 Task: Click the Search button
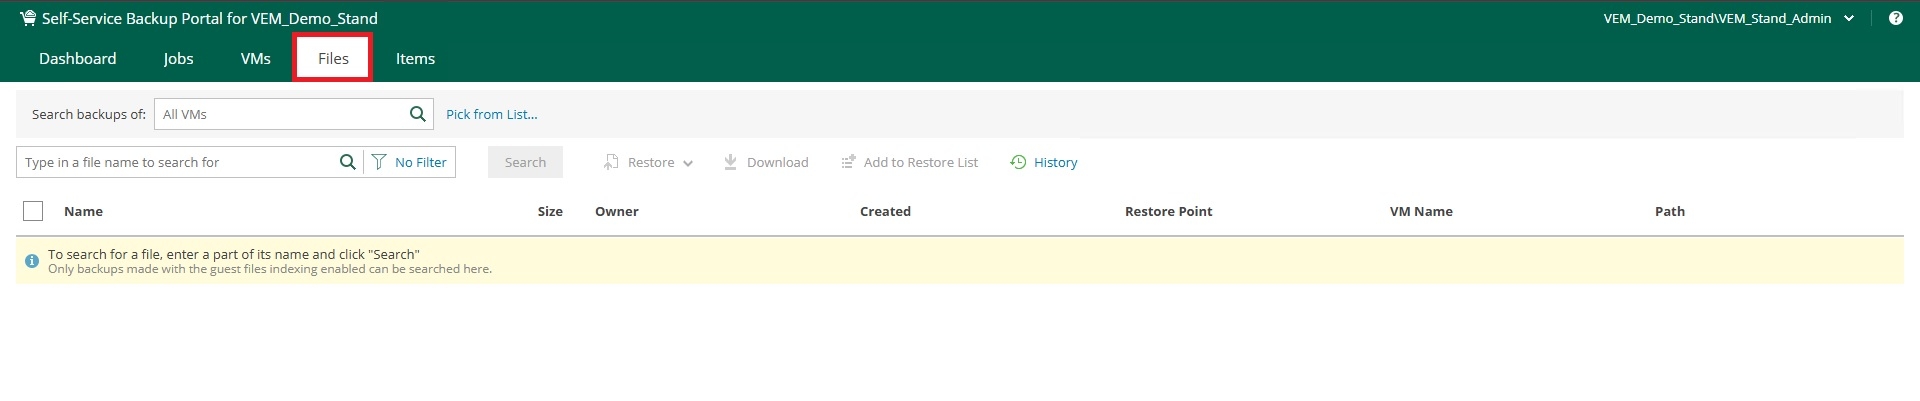click(525, 162)
